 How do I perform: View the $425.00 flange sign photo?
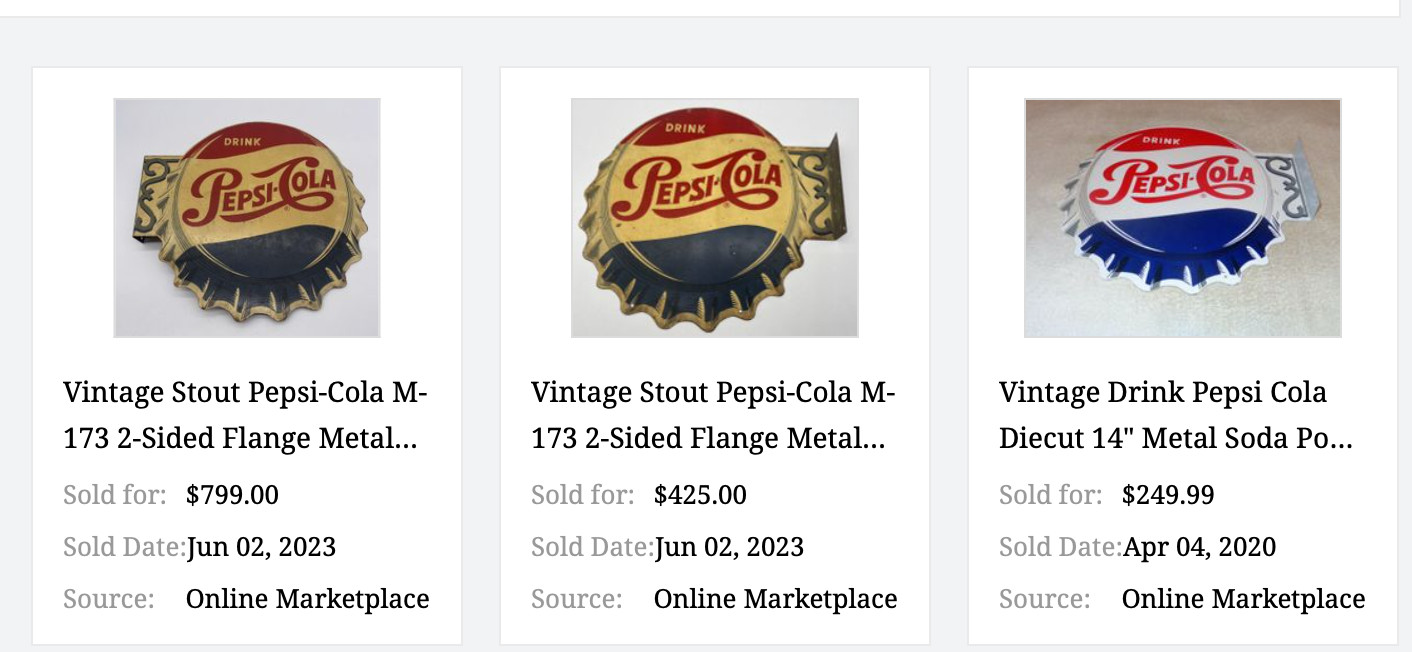[x=714, y=217]
